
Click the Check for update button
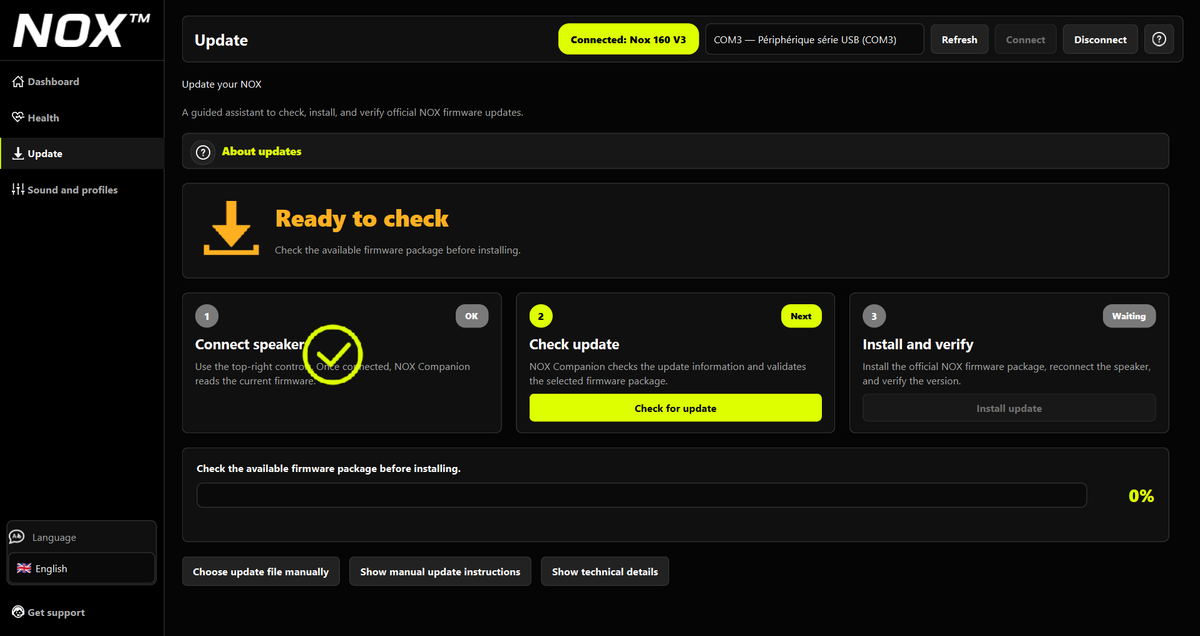point(675,408)
